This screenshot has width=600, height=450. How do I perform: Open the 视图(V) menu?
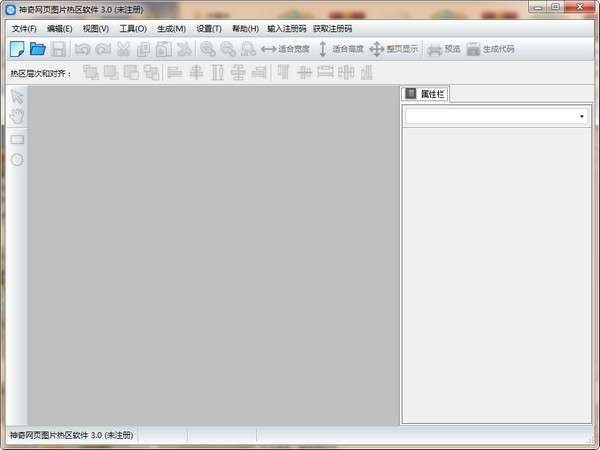tap(96, 29)
